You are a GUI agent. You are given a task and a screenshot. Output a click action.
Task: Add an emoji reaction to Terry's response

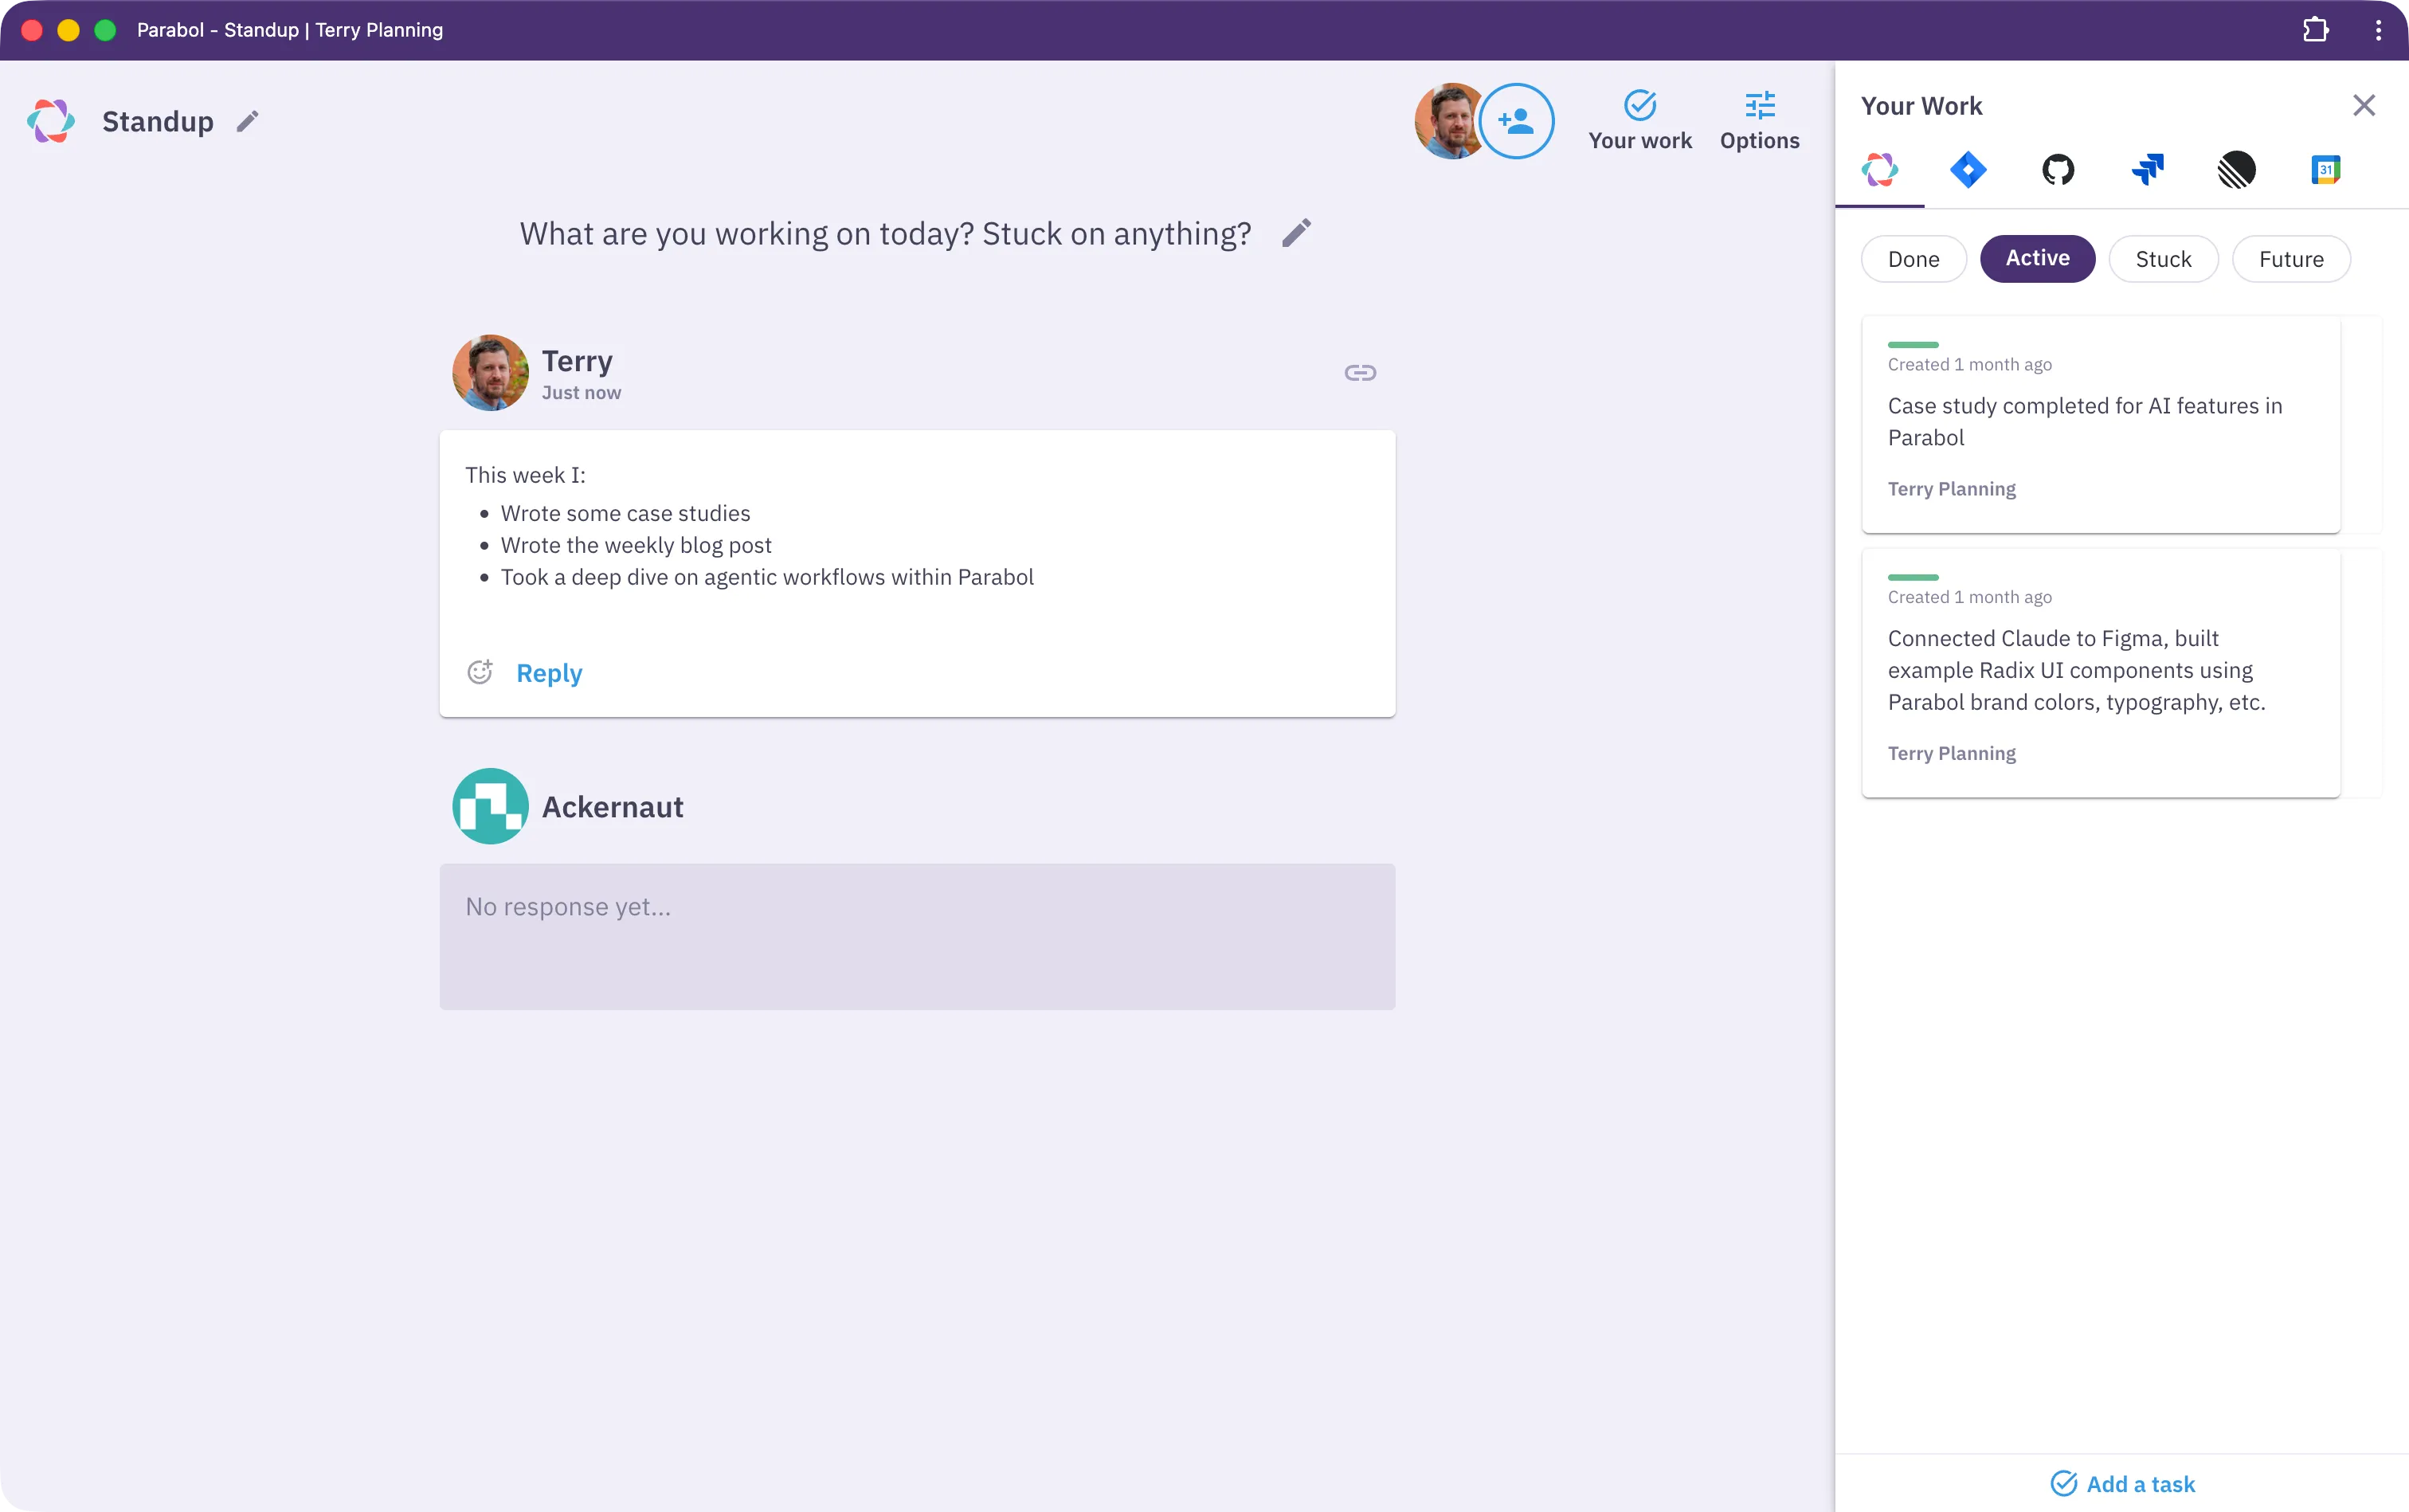[480, 672]
